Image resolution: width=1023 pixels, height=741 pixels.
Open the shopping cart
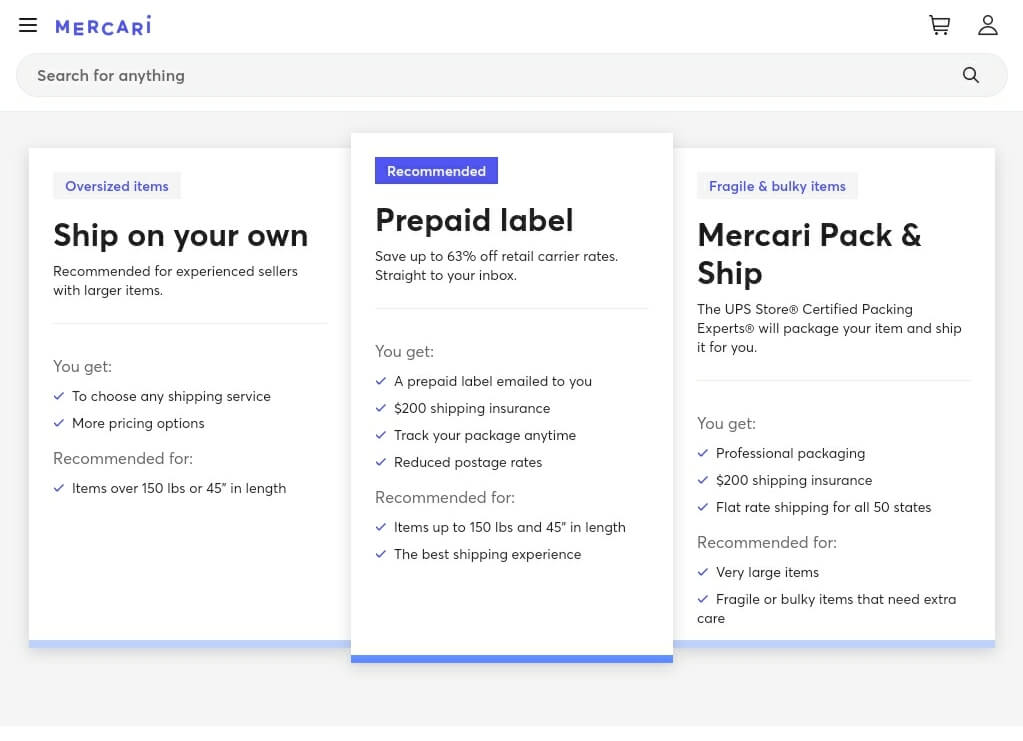tap(939, 25)
